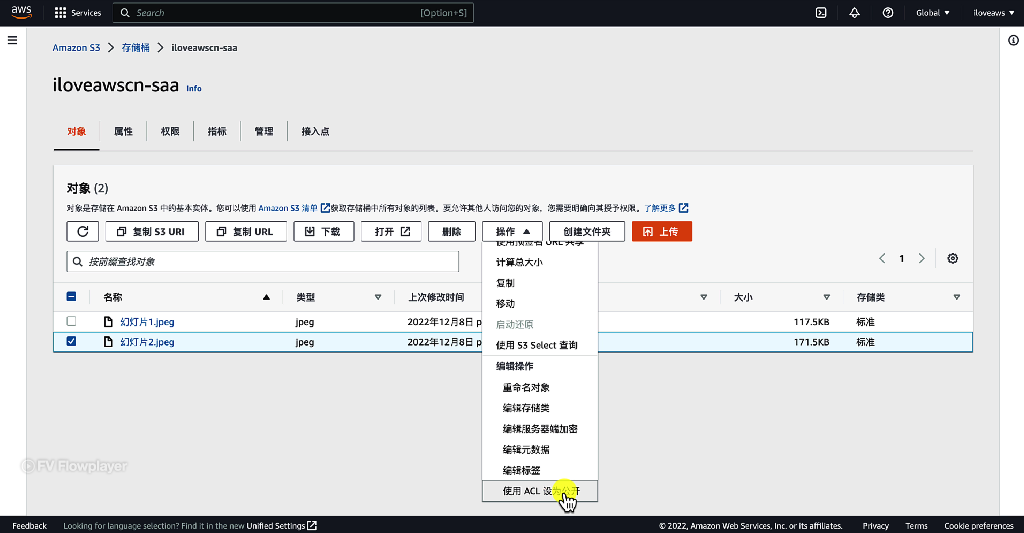Open the notifications bell
The image size is (1024, 533).
click(854, 12)
